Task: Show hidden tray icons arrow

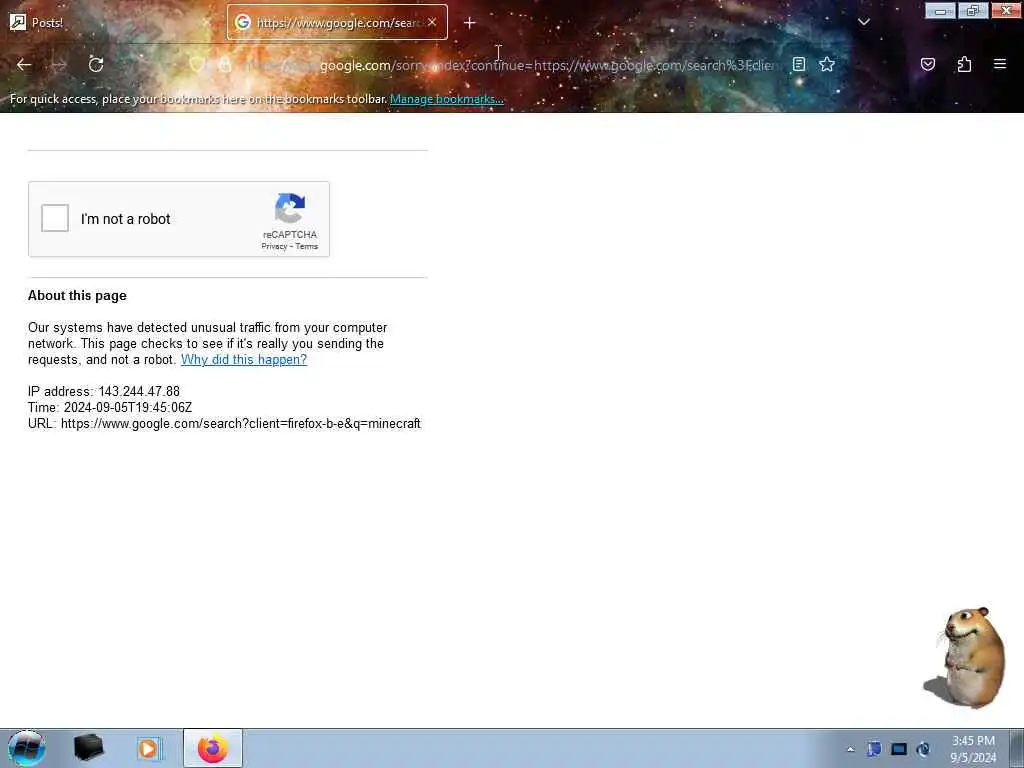Action: (850, 750)
